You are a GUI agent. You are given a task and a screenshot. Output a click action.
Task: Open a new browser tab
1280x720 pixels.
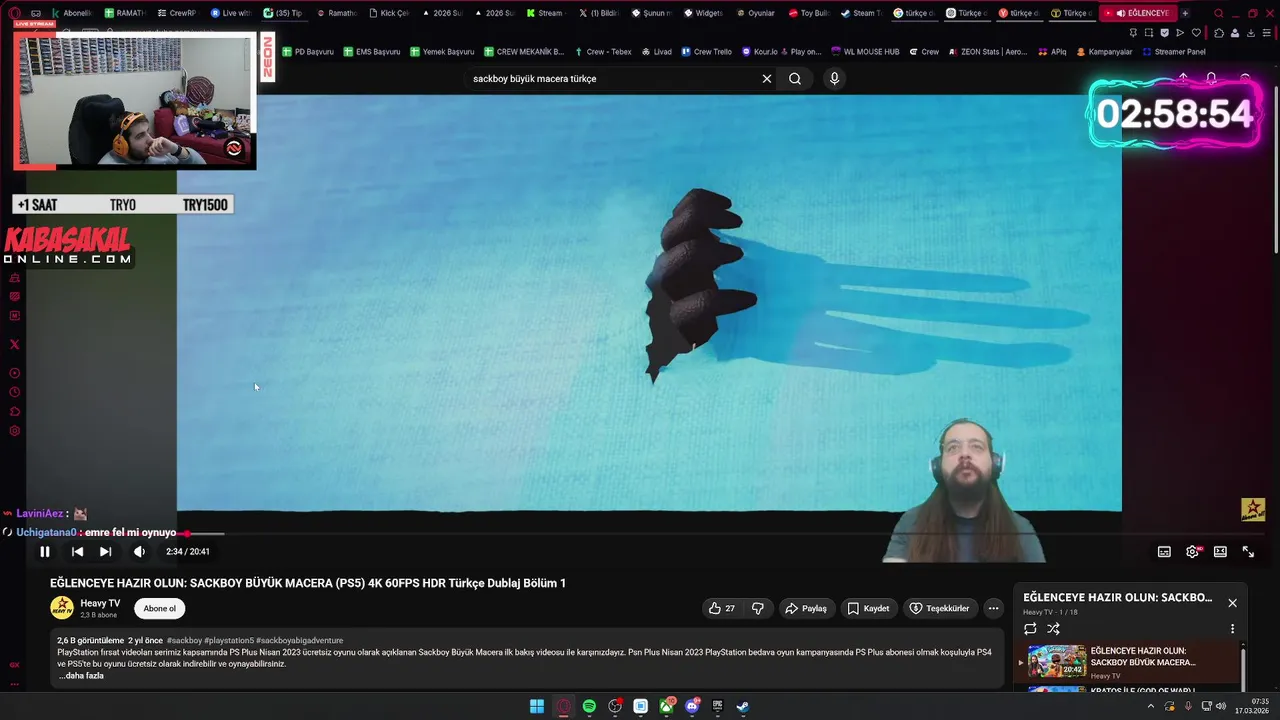1185,13
